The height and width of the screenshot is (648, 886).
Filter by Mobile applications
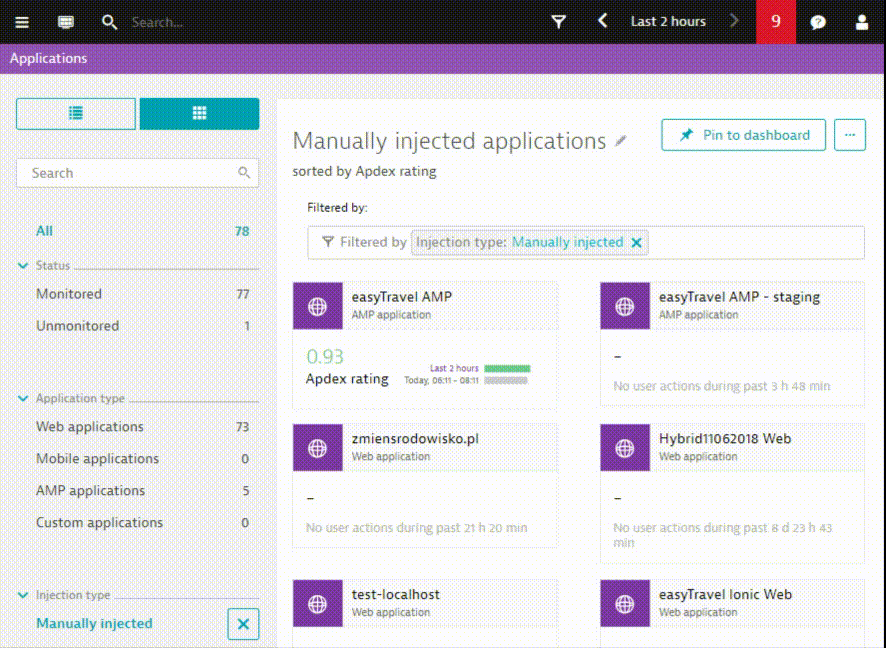[x=97, y=458]
